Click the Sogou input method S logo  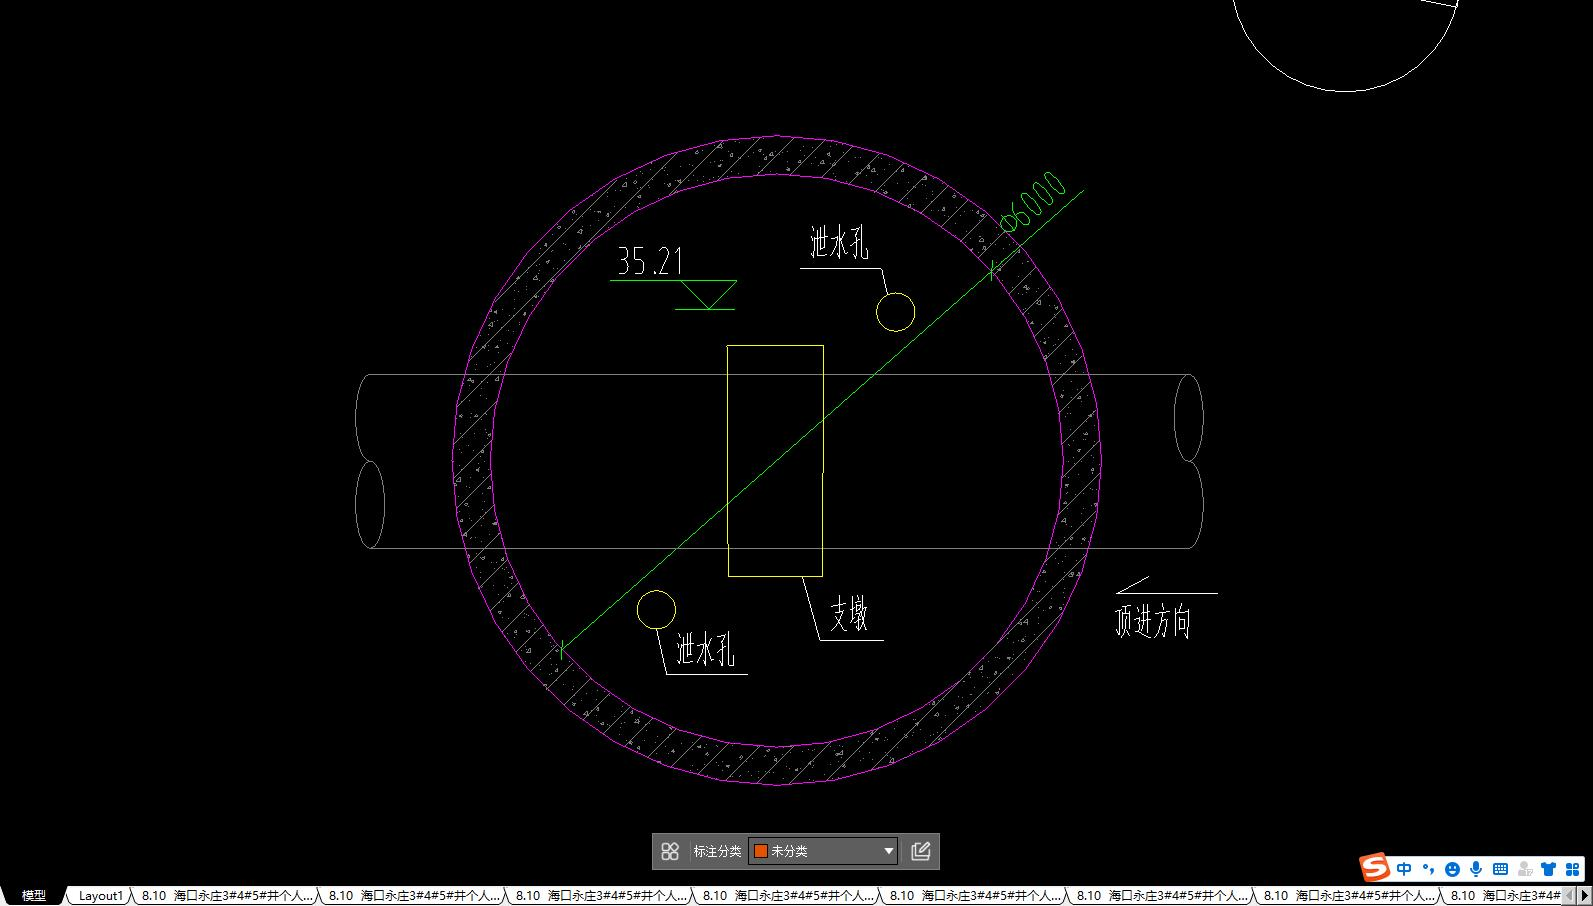[1375, 868]
